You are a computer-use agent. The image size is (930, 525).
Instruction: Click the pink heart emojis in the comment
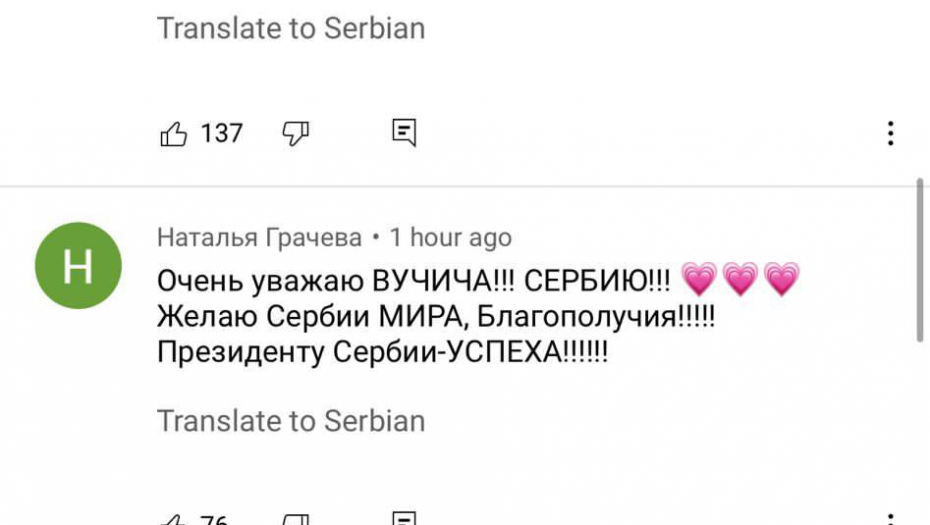coord(739,280)
